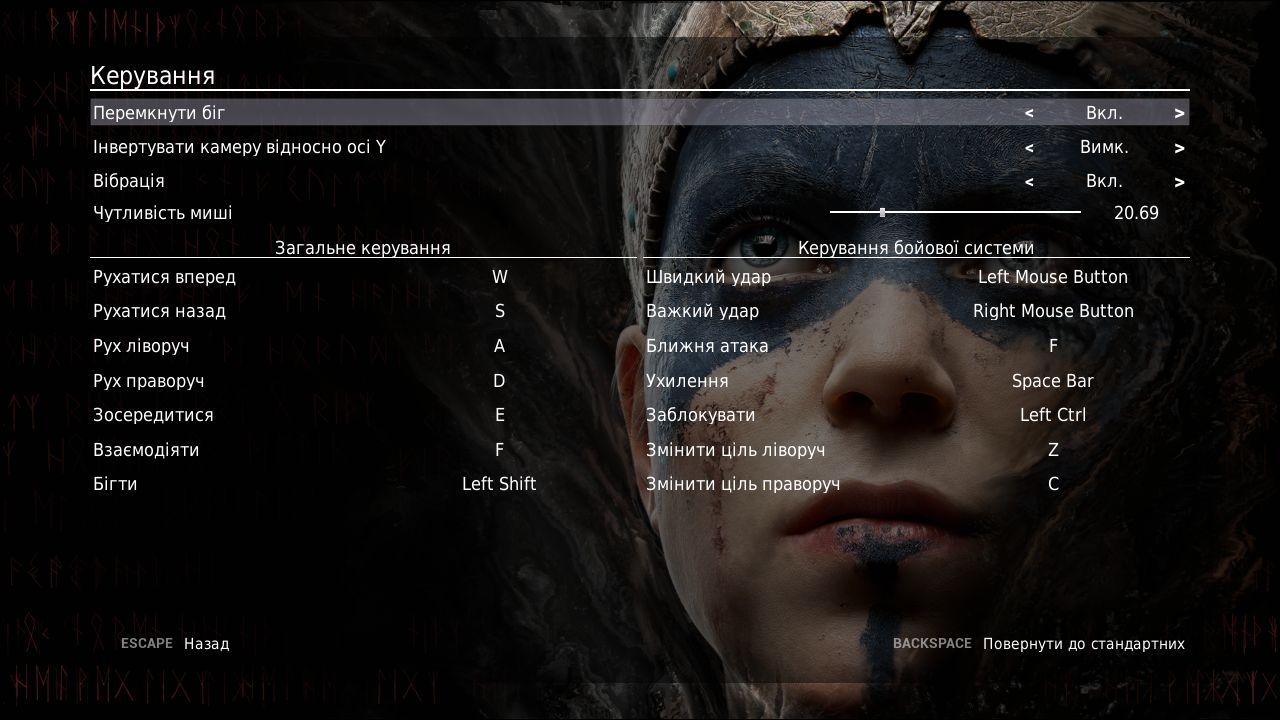Click right arrow for Перемкнути біг

pyautogui.click(x=1179, y=113)
